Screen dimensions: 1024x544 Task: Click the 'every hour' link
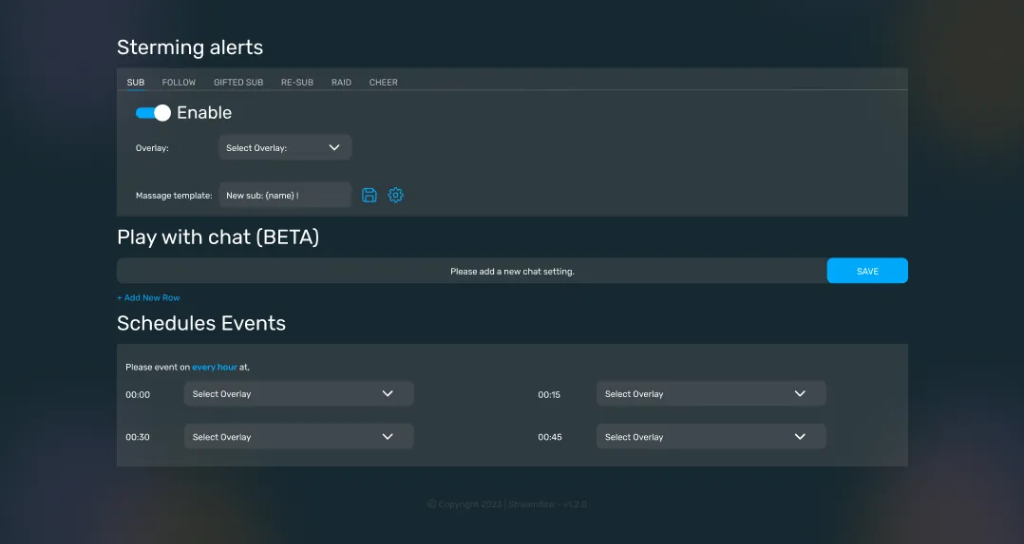[x=214, y=367]
